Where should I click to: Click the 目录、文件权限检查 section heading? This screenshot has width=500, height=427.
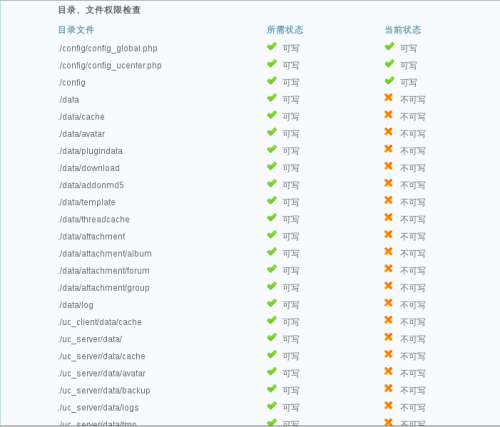tap(99, 10)
